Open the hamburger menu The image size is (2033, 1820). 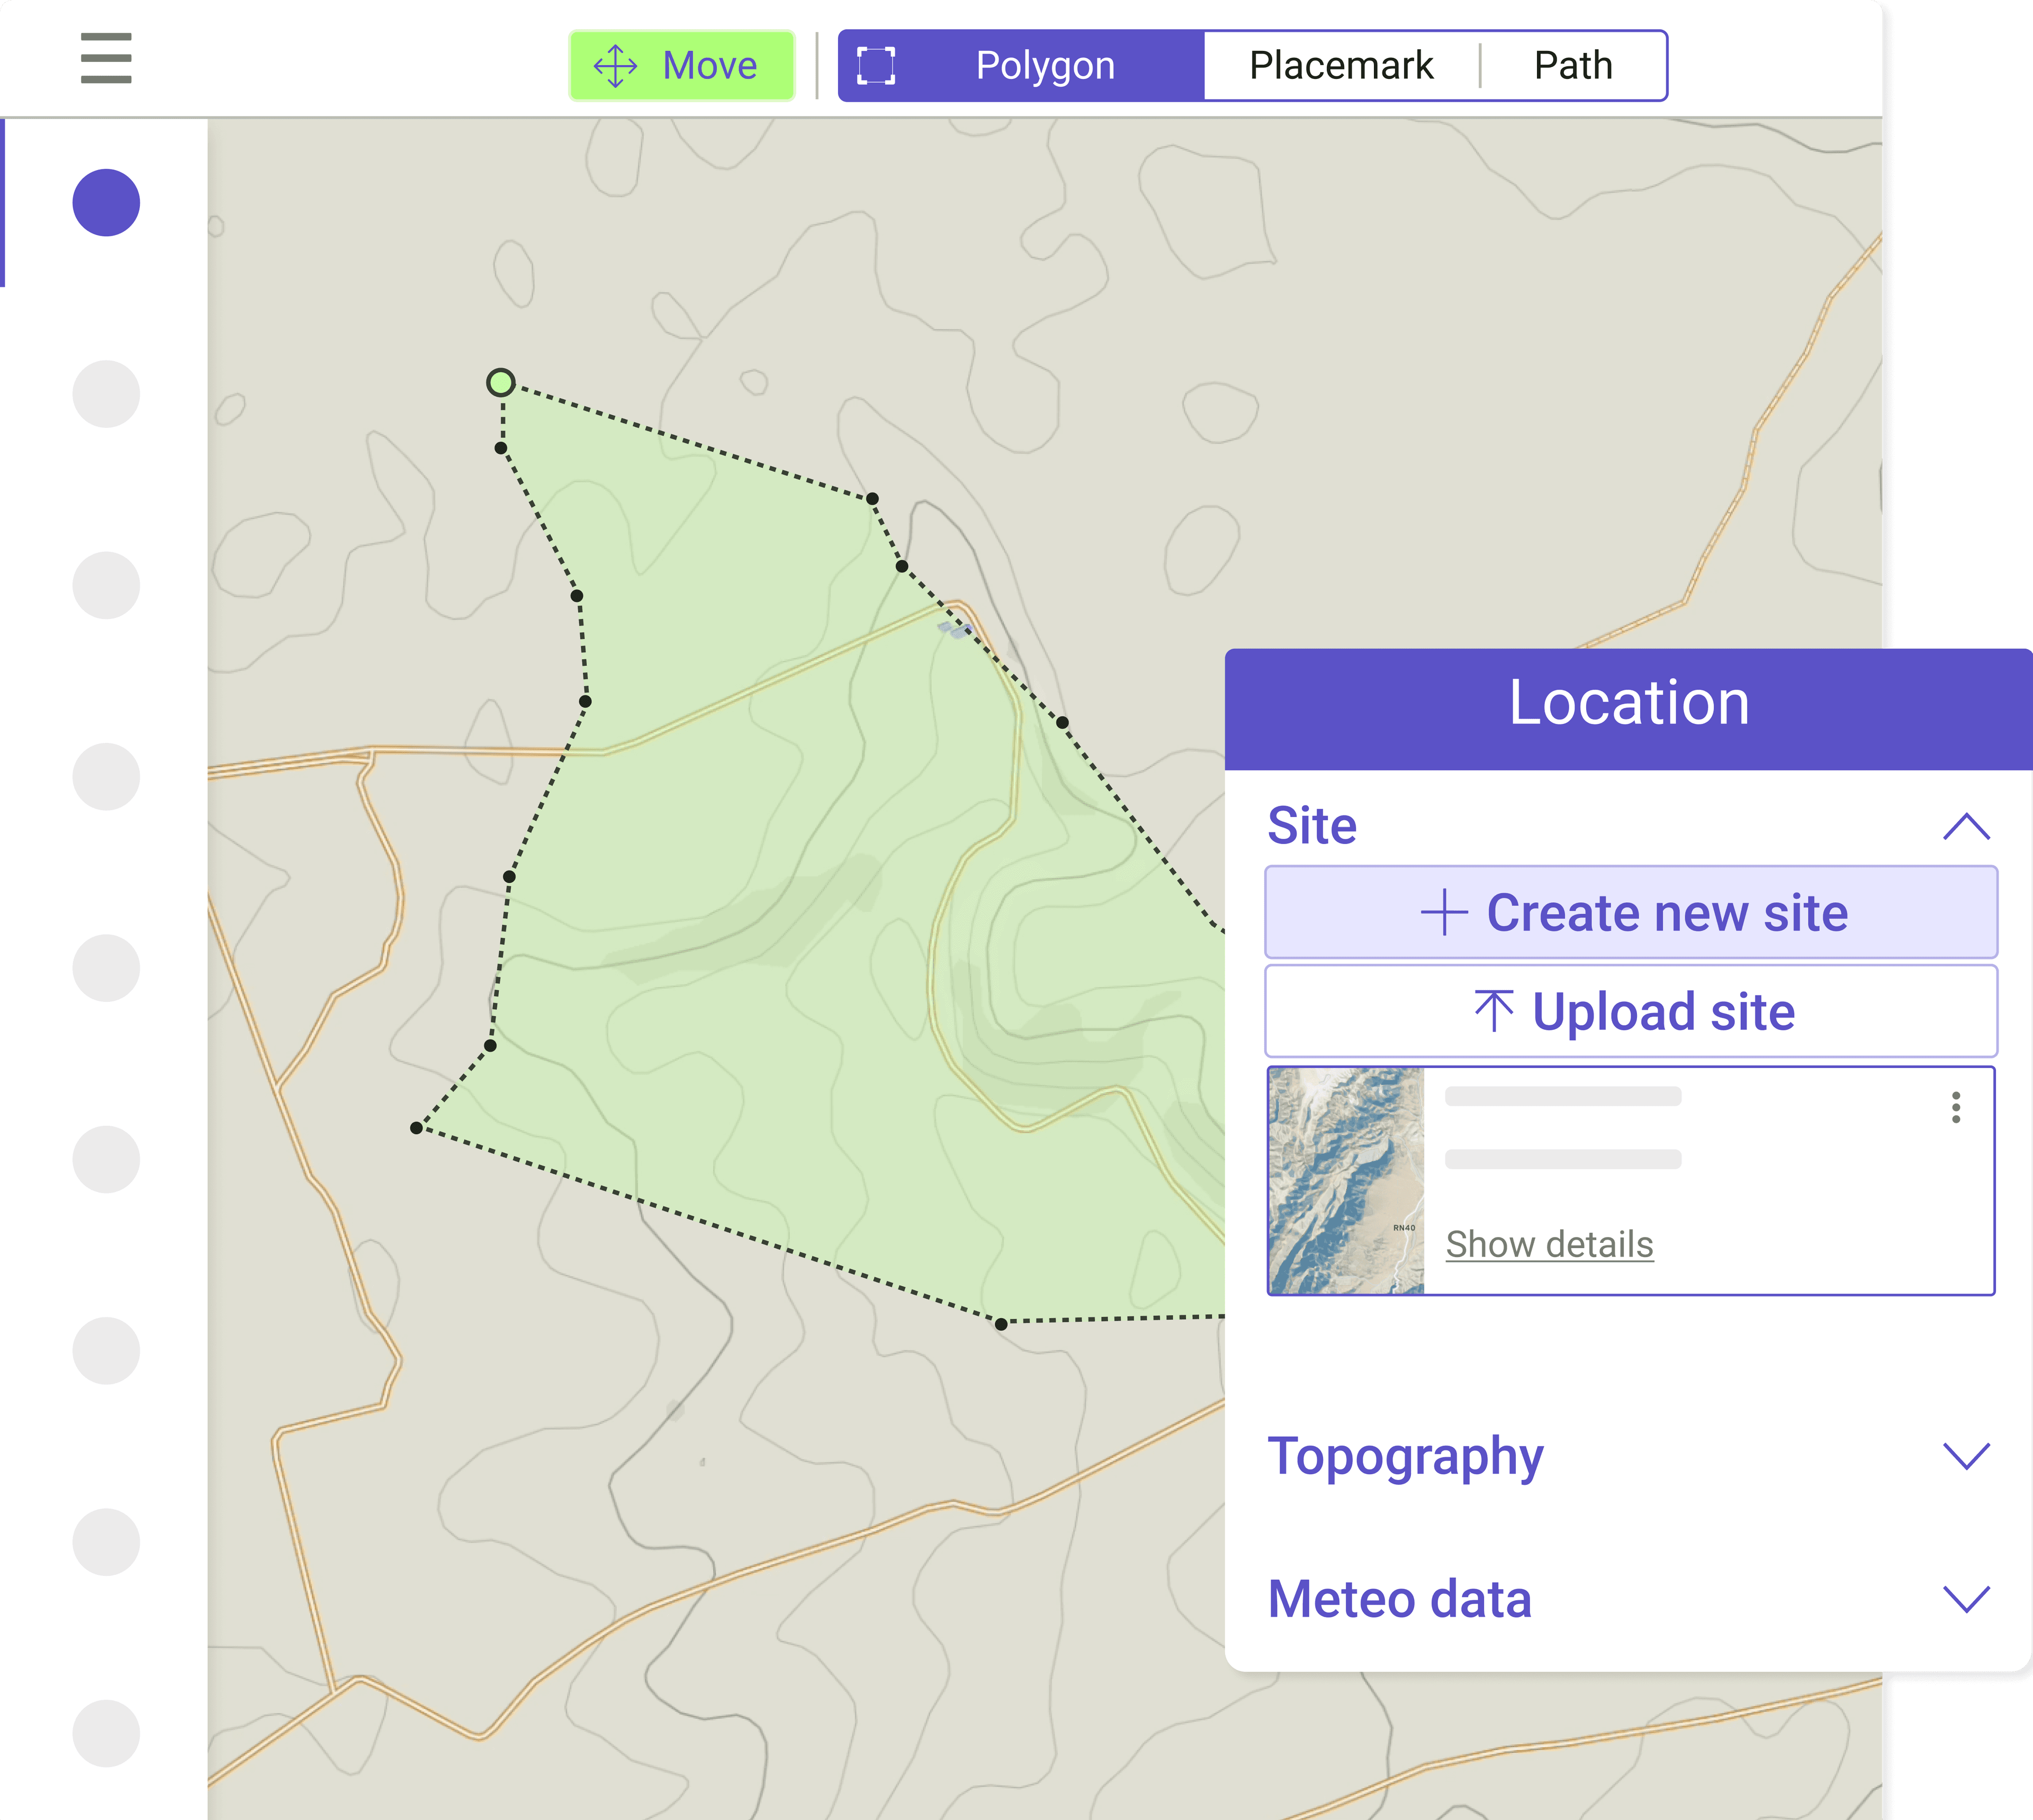tap(106, 58)
